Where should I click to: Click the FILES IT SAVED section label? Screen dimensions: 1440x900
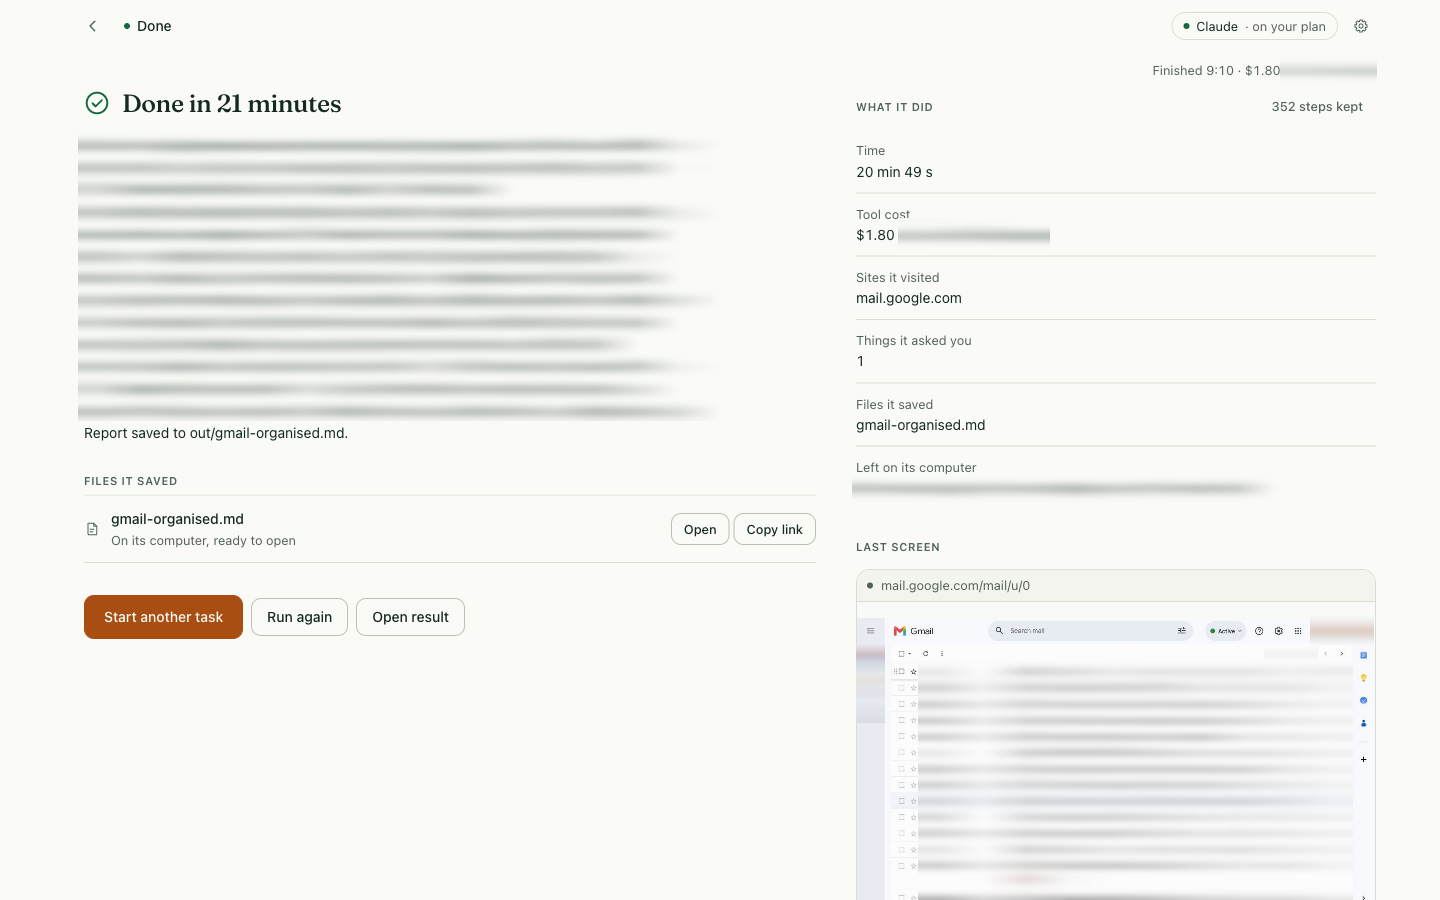pyautogui.click(x=131, y=481)
